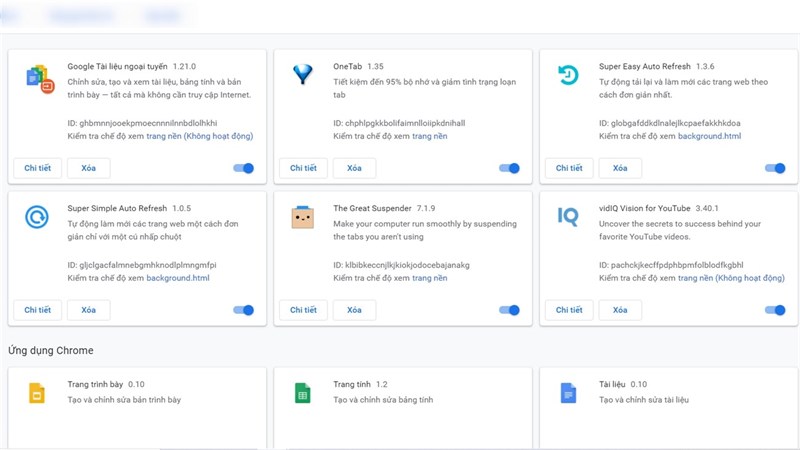This screenshot has height=450, width=800.
Task: Click the OneTab funnel icon
Action: tap(303, 74)
